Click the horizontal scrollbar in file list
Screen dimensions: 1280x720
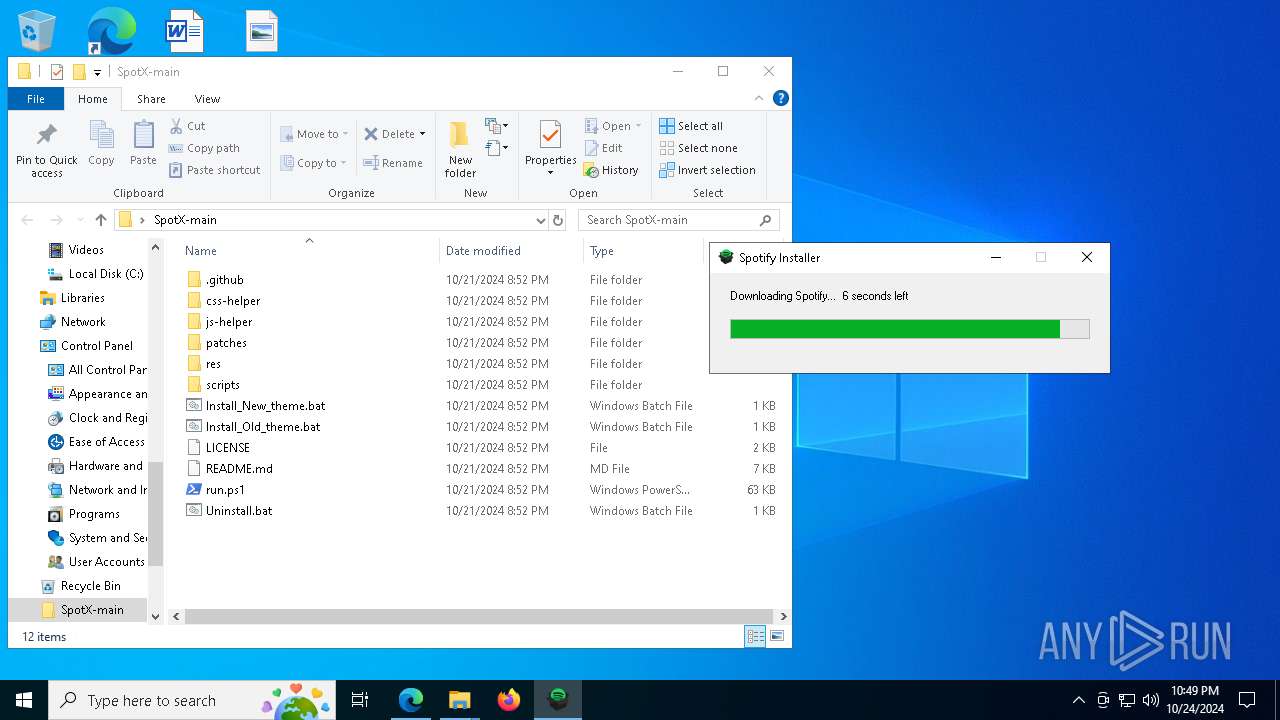[x=479, y=617]
